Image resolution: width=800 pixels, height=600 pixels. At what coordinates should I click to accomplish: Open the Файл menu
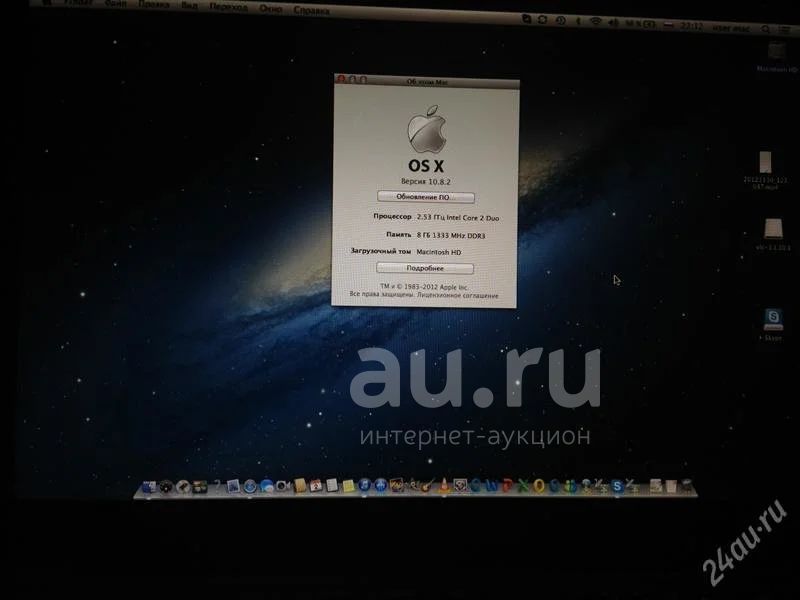click(x=115, y=3)
